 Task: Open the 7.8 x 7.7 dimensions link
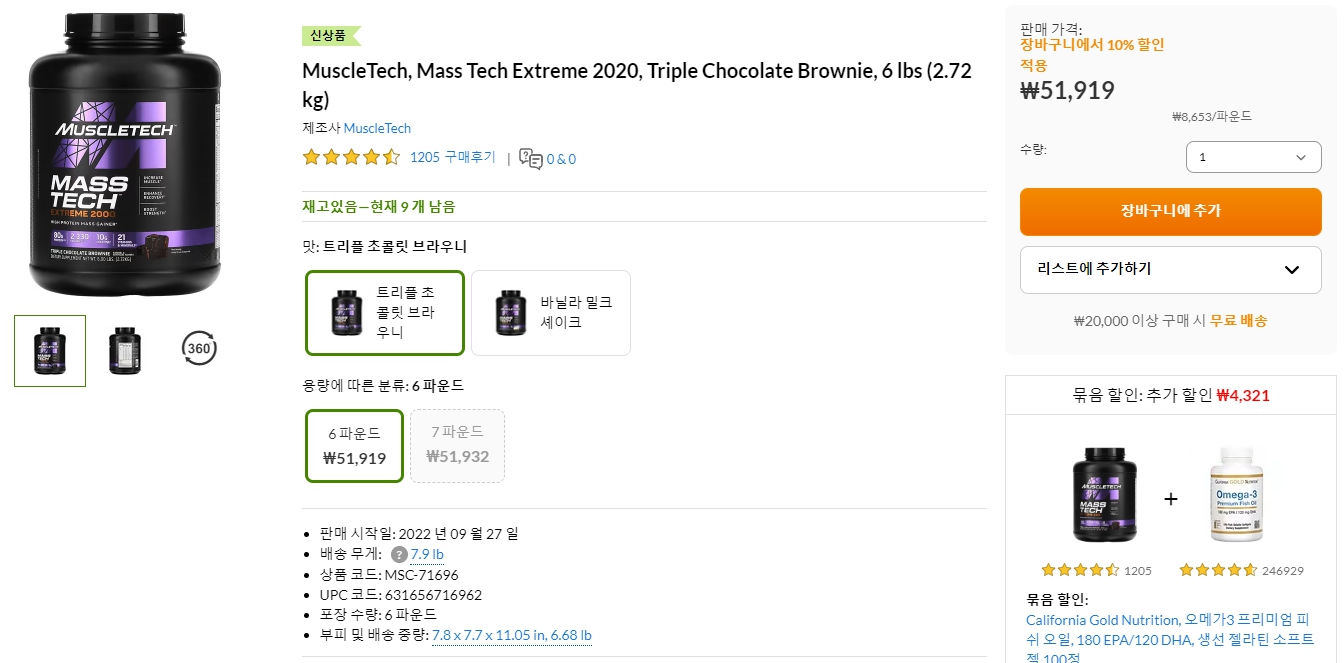[513, 634]
